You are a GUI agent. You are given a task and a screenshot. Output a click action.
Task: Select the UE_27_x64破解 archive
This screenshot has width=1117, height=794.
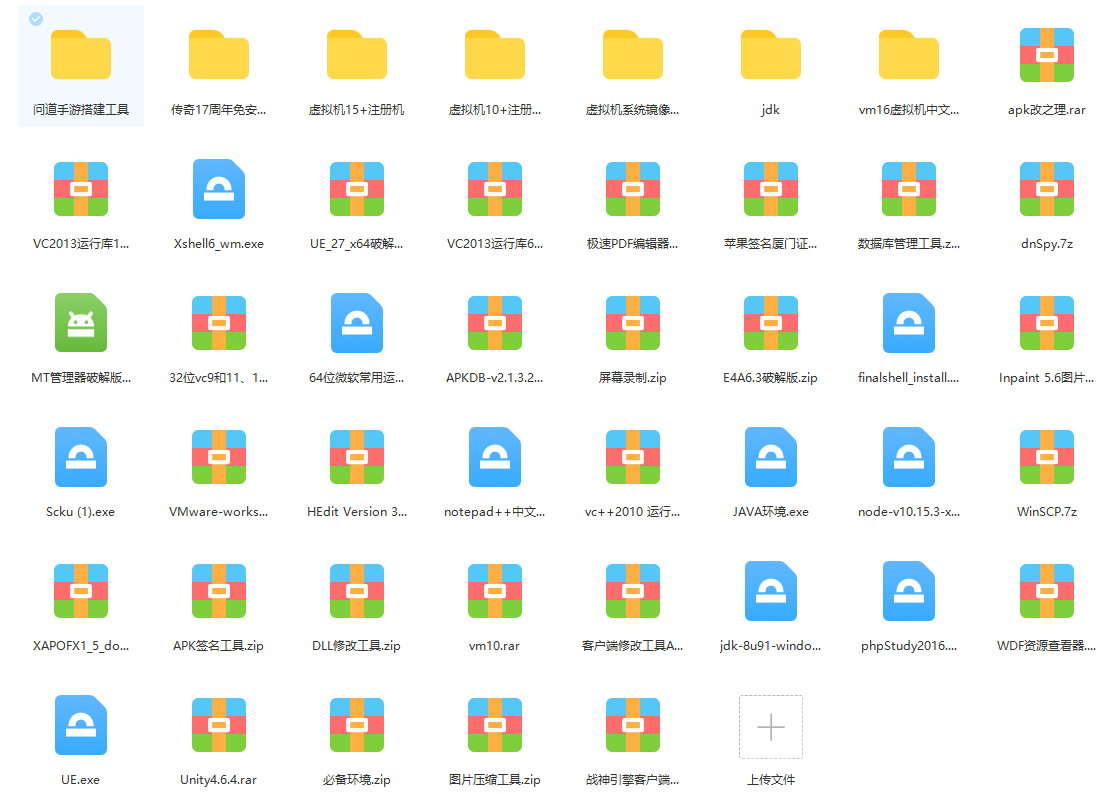point(357,189)
